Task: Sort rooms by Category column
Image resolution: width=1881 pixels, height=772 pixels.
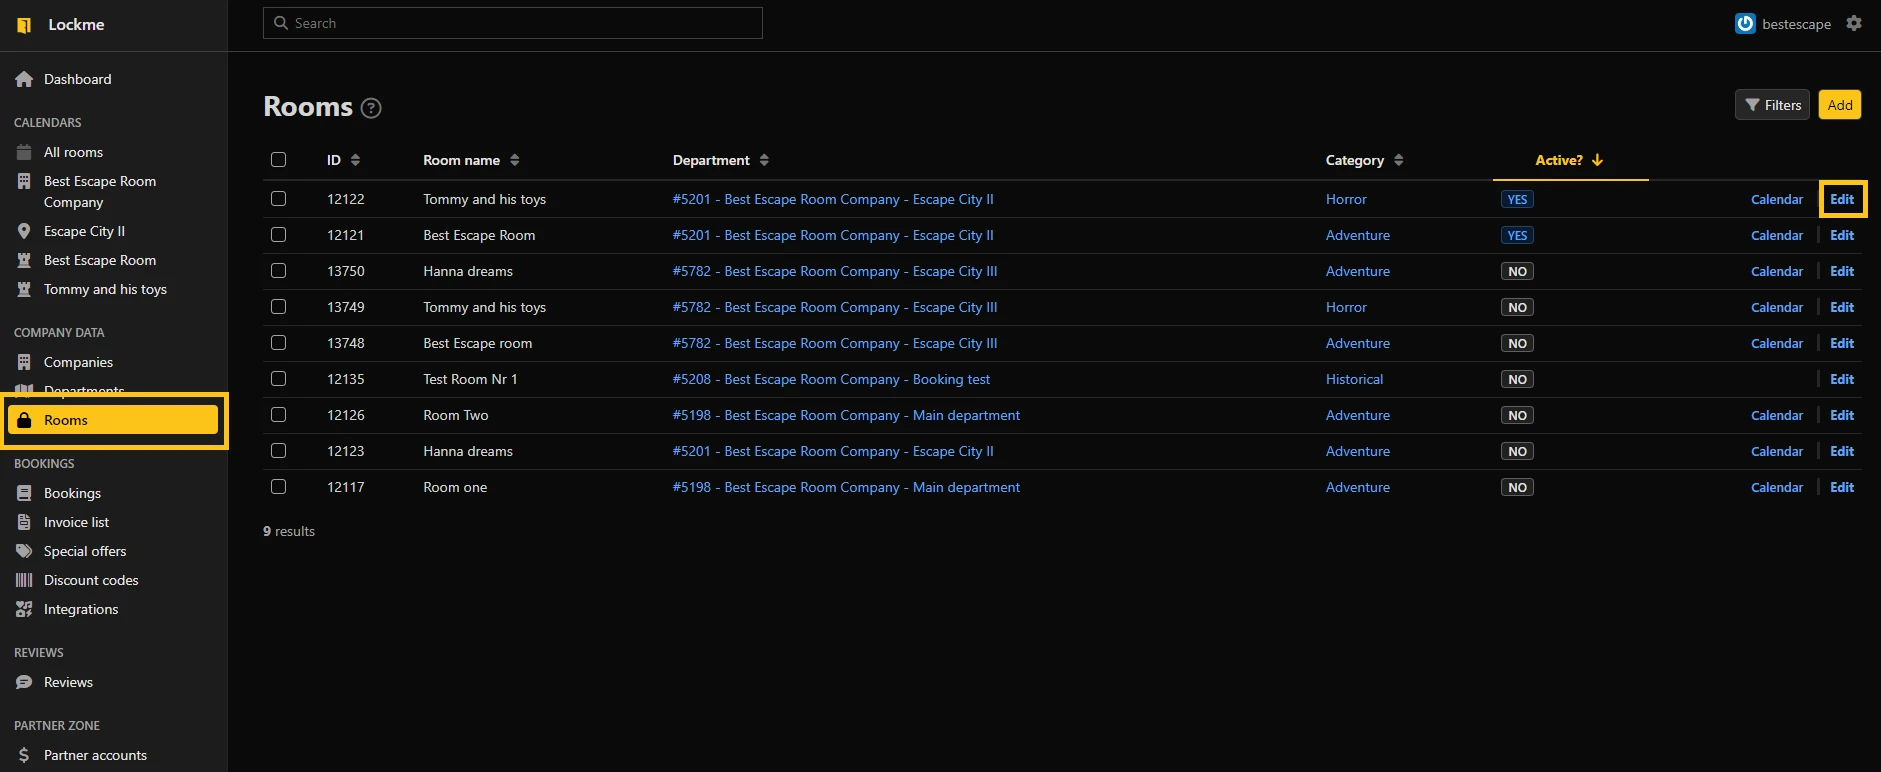Action: pos(1364,160)
